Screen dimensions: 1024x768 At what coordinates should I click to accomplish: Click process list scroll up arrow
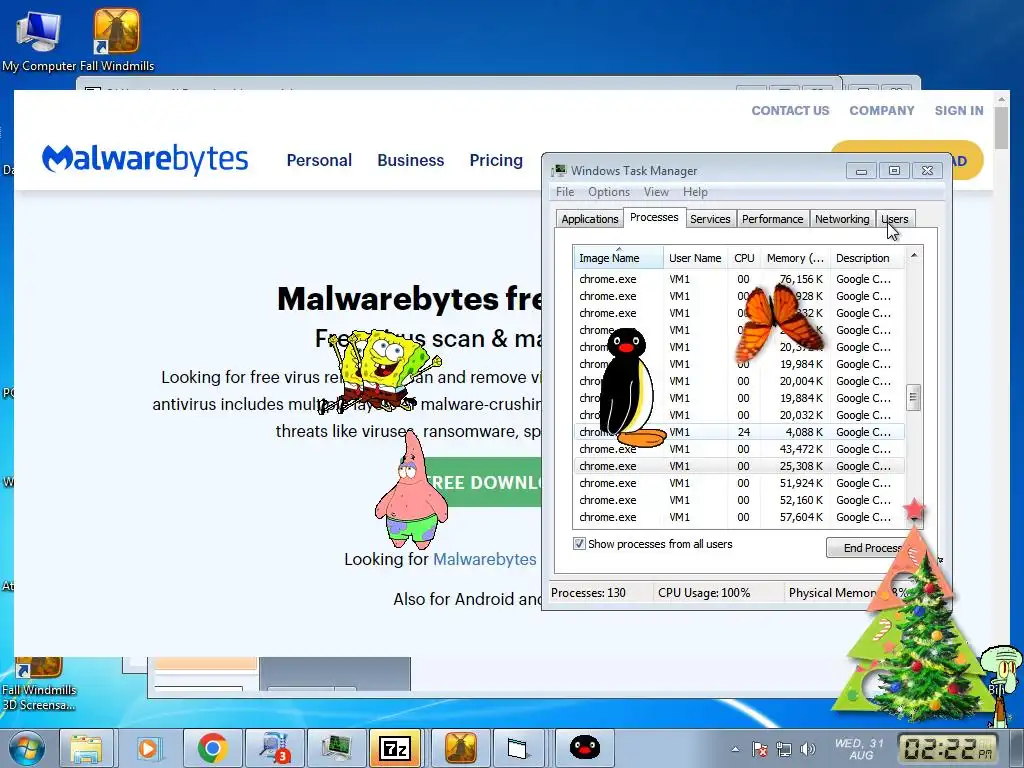click(x=914, y=255)
